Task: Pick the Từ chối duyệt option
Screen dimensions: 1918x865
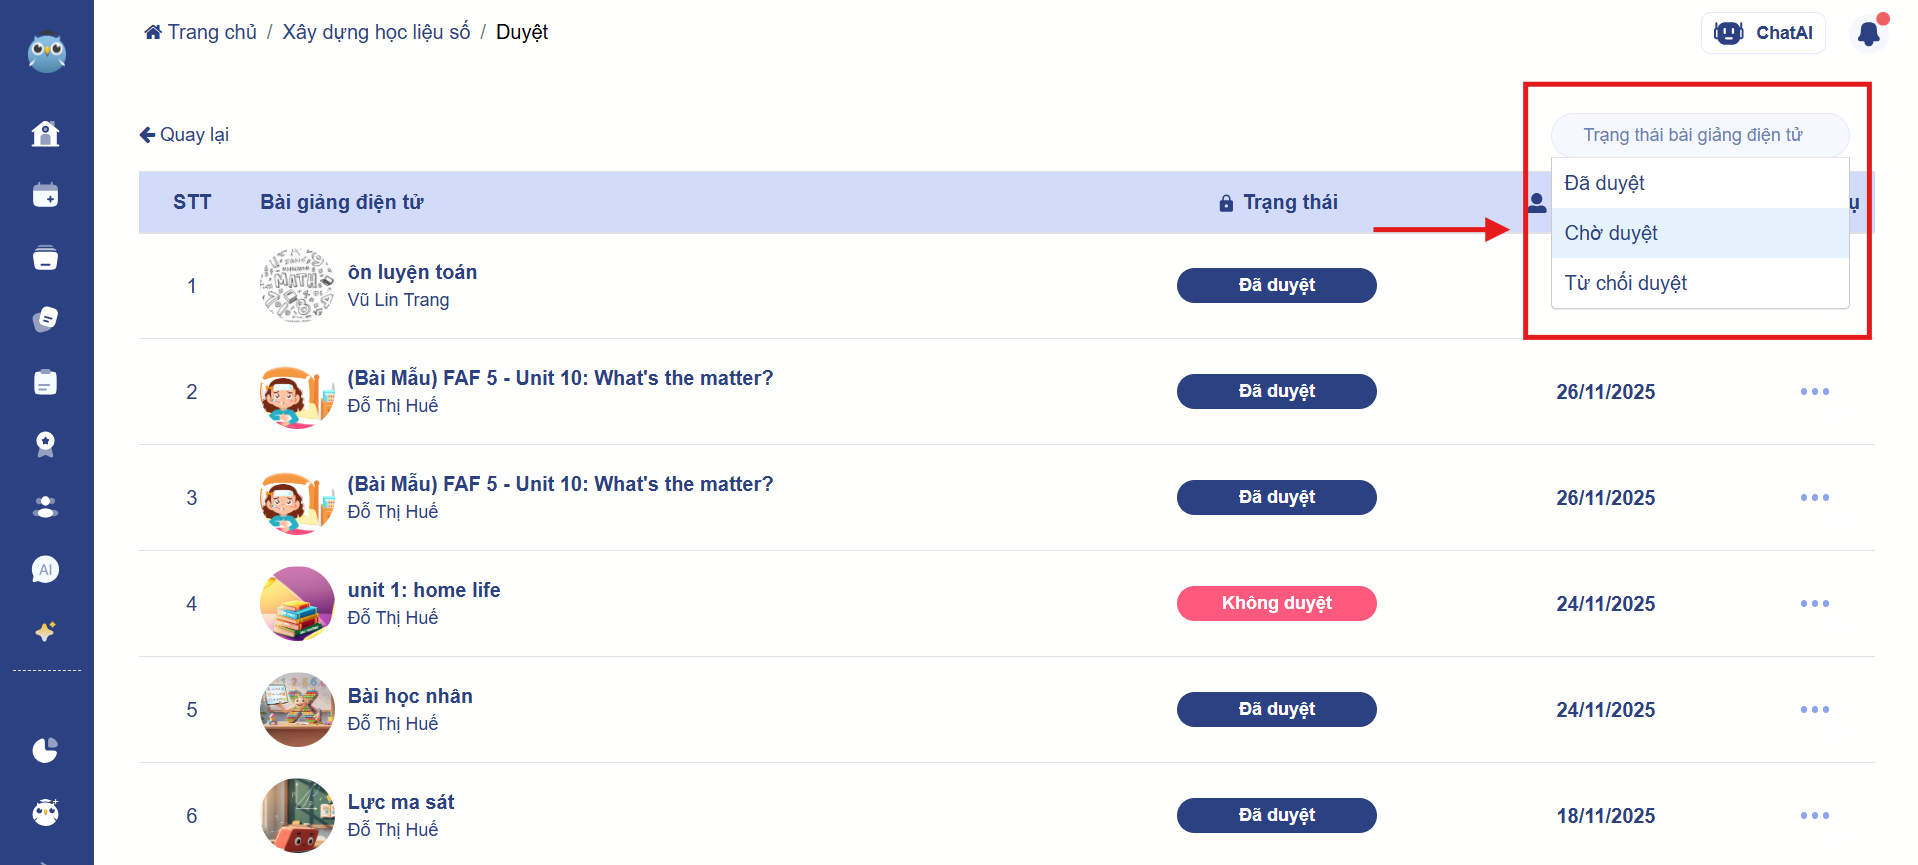Action: pos(1625,283)
